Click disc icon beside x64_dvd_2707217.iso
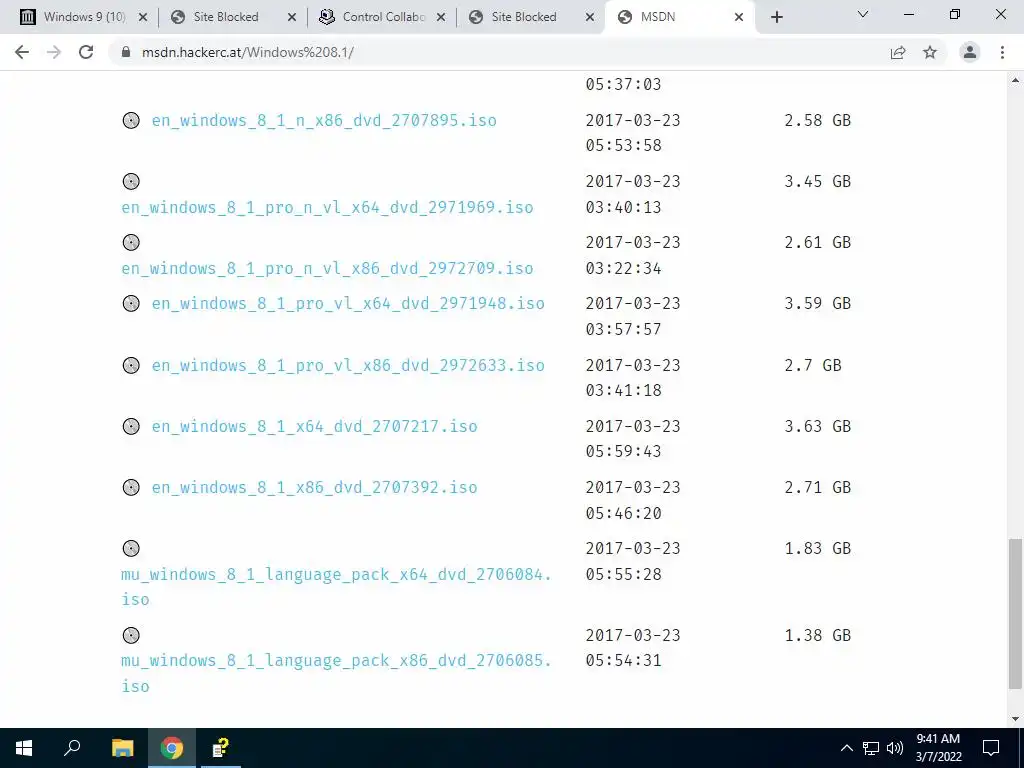 pos(131,426)
